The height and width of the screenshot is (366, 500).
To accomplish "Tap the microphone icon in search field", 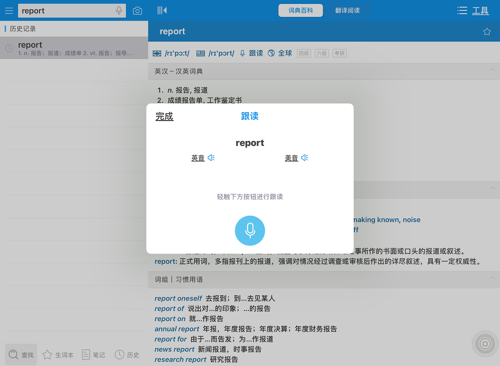I will [119, 10].
